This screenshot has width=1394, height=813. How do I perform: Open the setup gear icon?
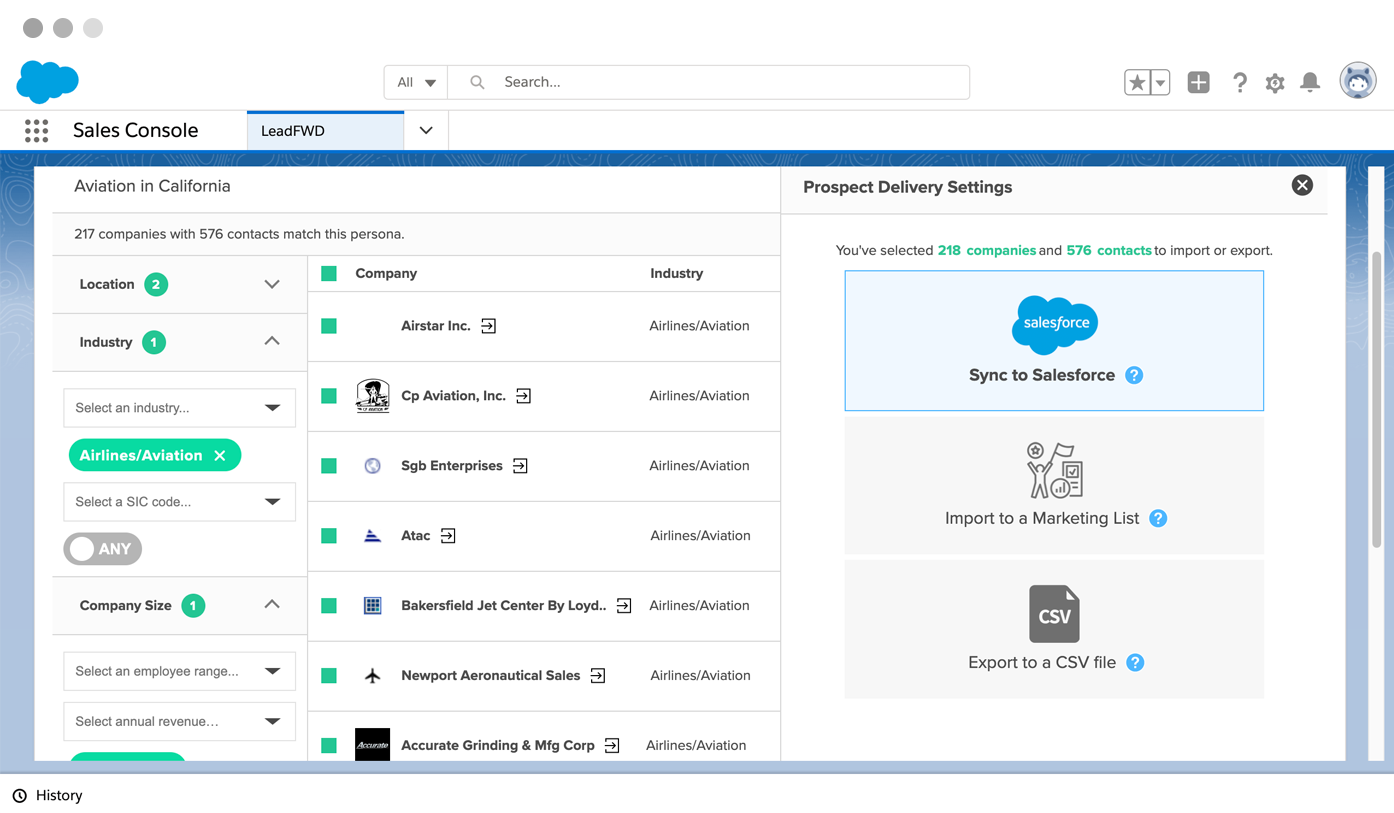pos(1275,83)
